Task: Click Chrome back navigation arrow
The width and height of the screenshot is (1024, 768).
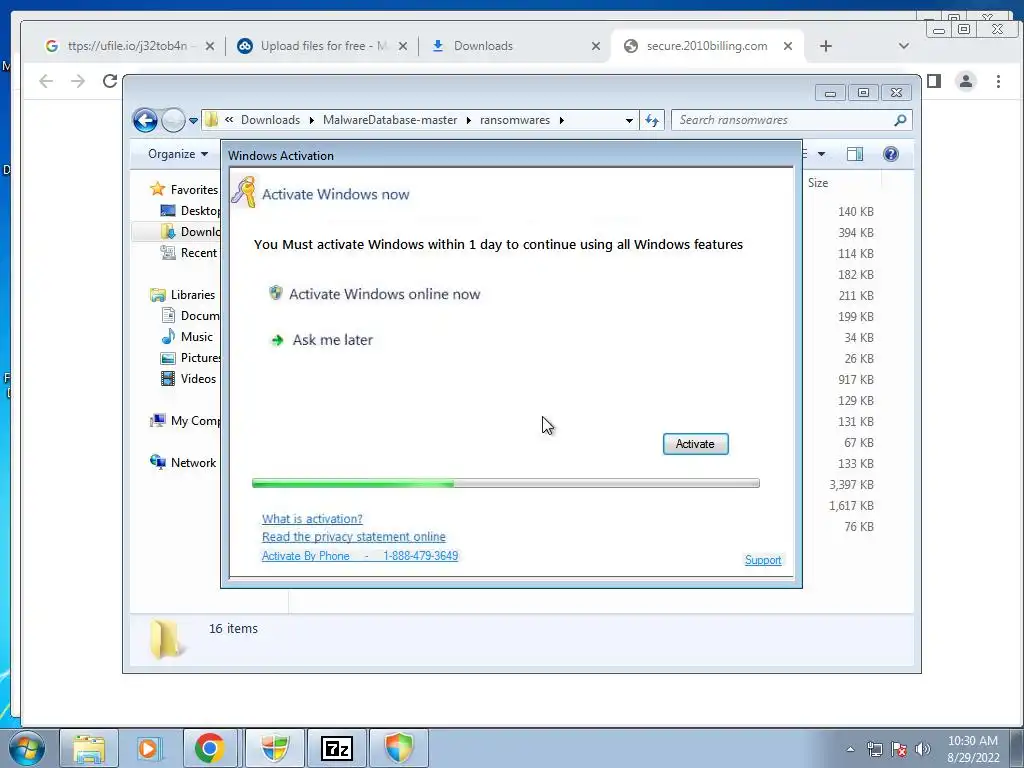Action: tap(46, 80)
